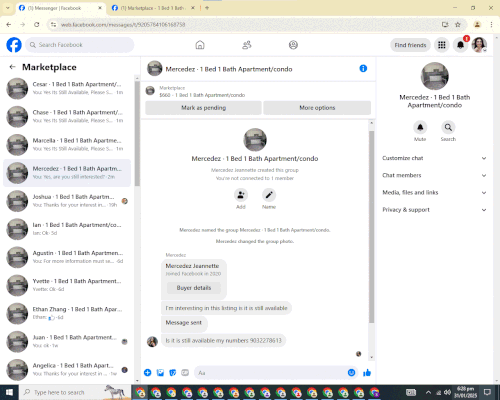The image size is (500, 400).
Task: Click the Add member icon
Action: pos(241,195)
